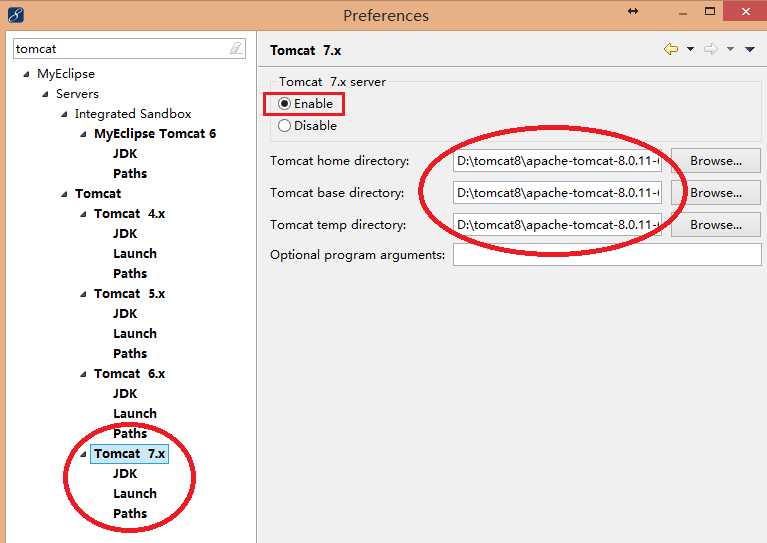This screenshot has width=767, height=543.
Task: Close the Preferences window
Action: click(x=745, y=11)
